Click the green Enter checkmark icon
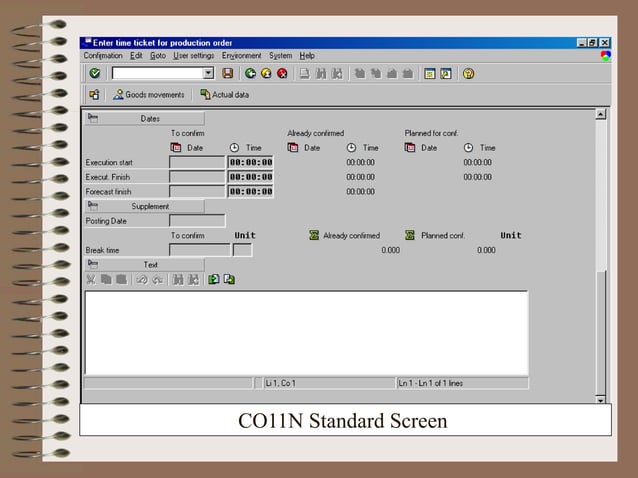This screenshot has width=638, height=478. [x=94, y=73]
